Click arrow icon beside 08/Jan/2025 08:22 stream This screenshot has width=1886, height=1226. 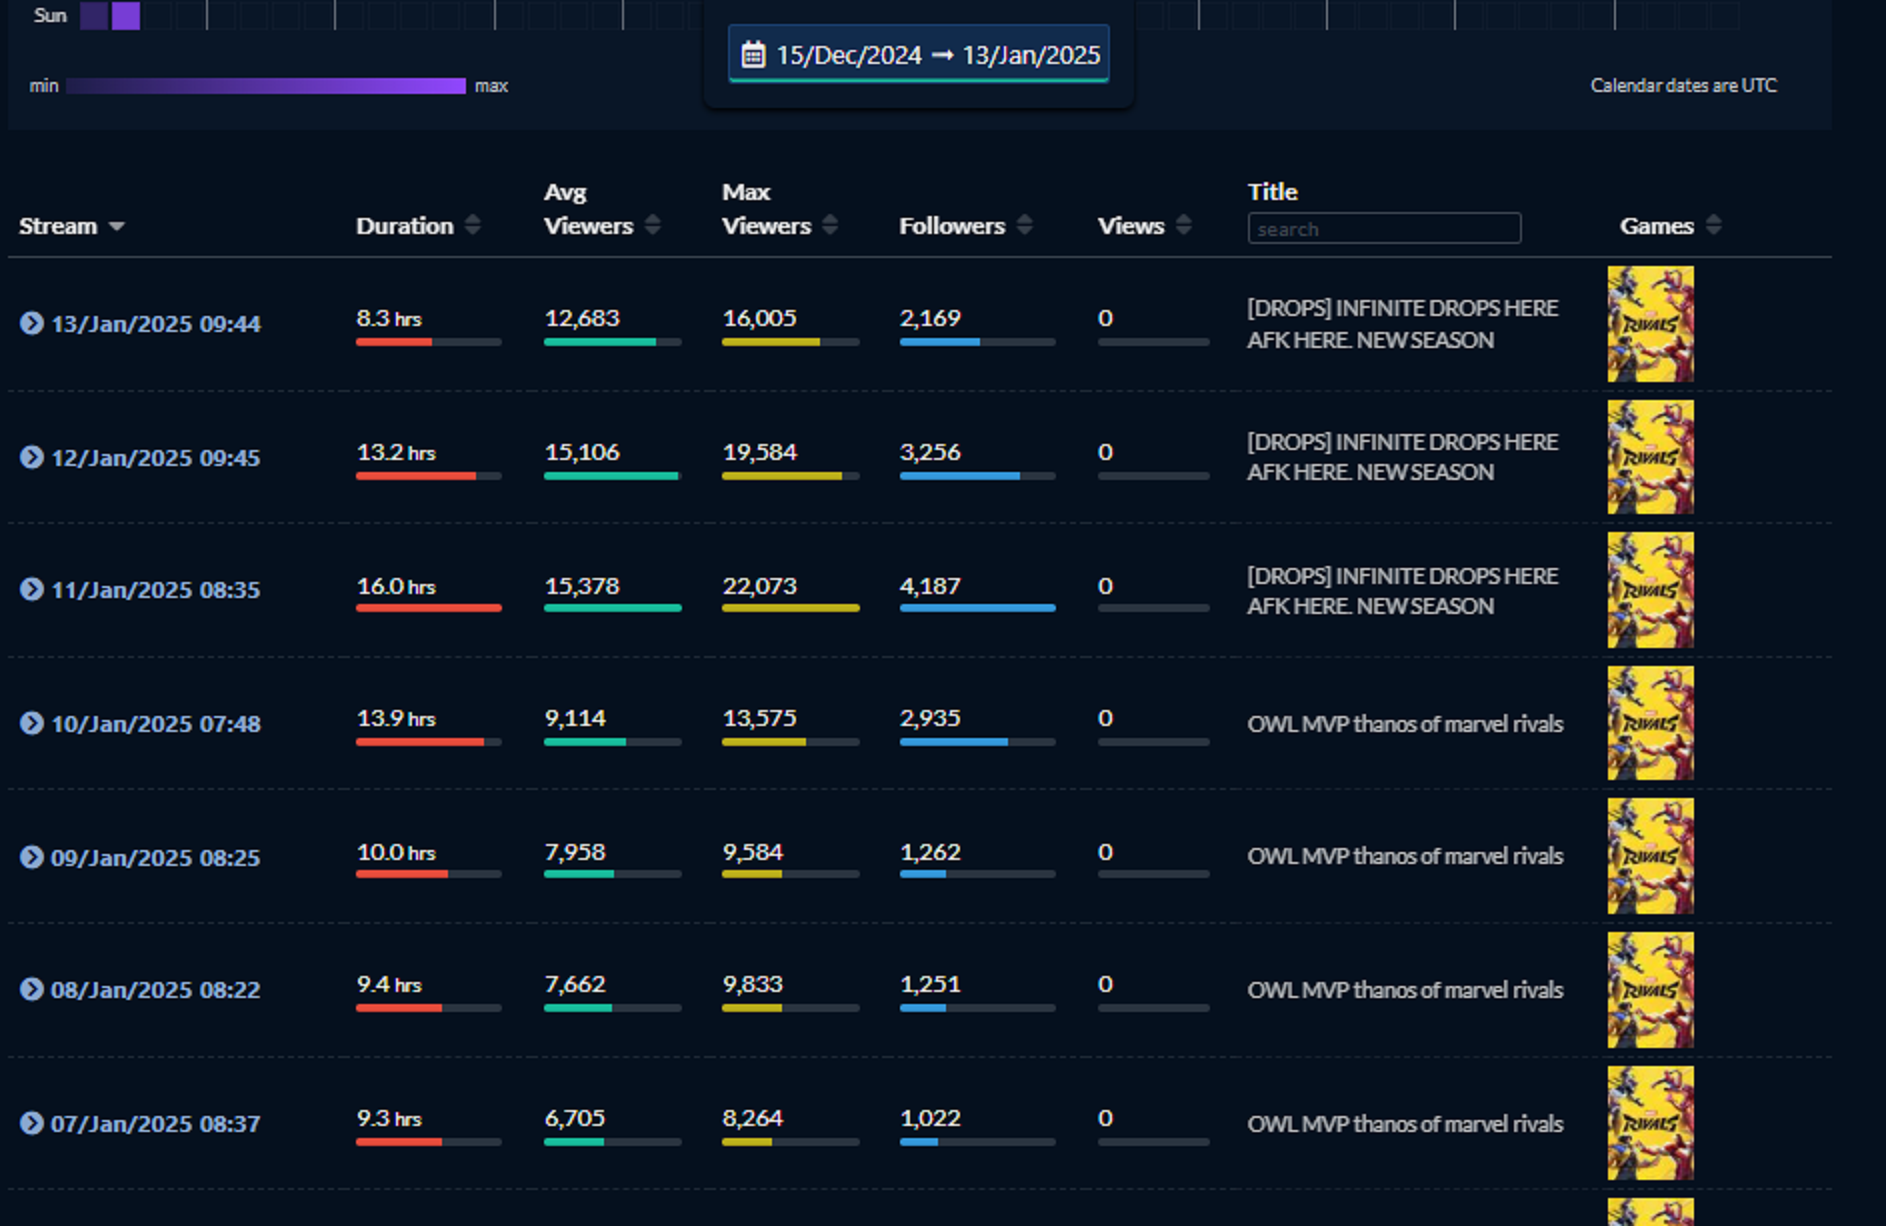32,989
